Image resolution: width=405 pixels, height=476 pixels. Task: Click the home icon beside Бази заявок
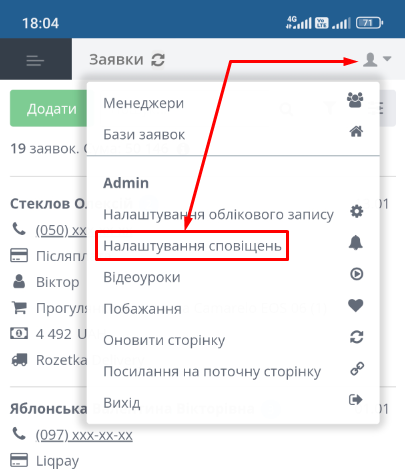click(x=356, y=131)
